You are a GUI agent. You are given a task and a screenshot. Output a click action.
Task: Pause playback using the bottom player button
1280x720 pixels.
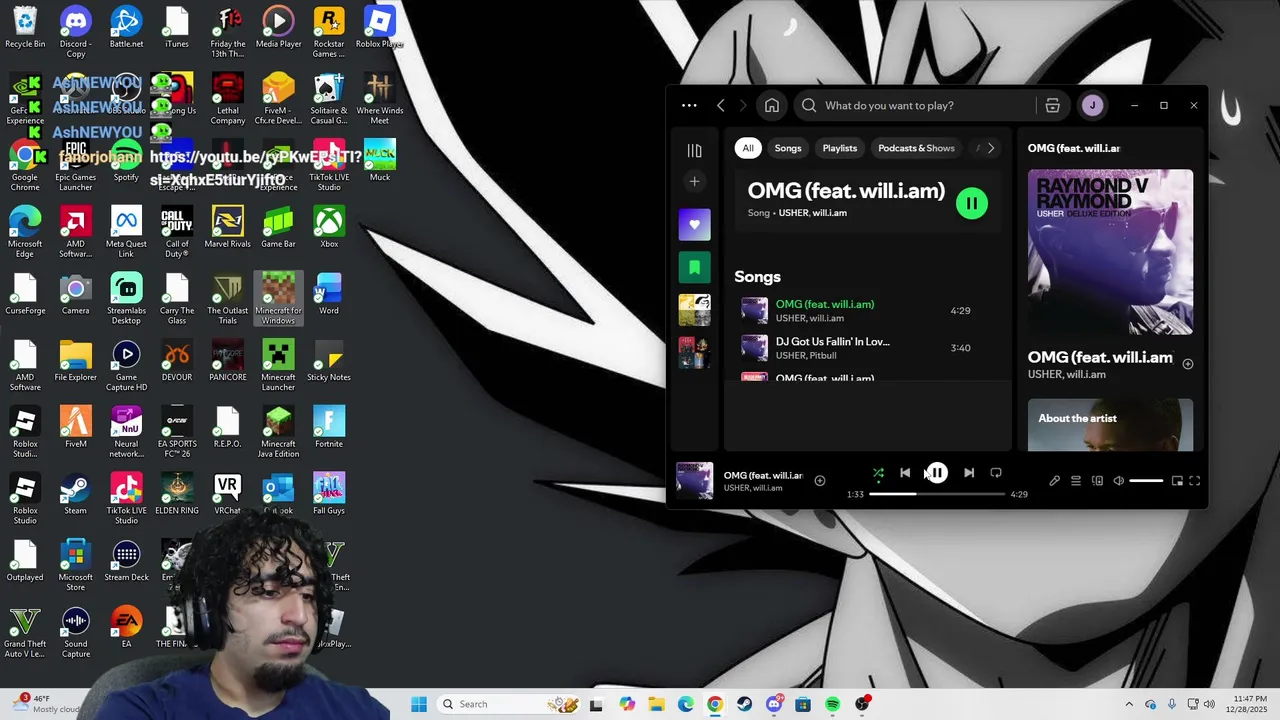coord(937,473)
